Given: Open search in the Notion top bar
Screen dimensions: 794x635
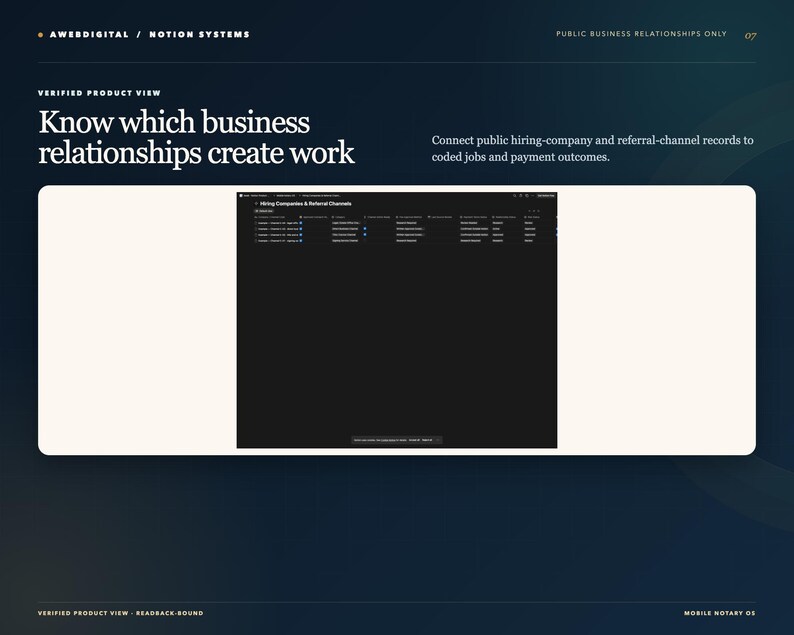Looking at the screenshot, I should click(x=514, y=195).
